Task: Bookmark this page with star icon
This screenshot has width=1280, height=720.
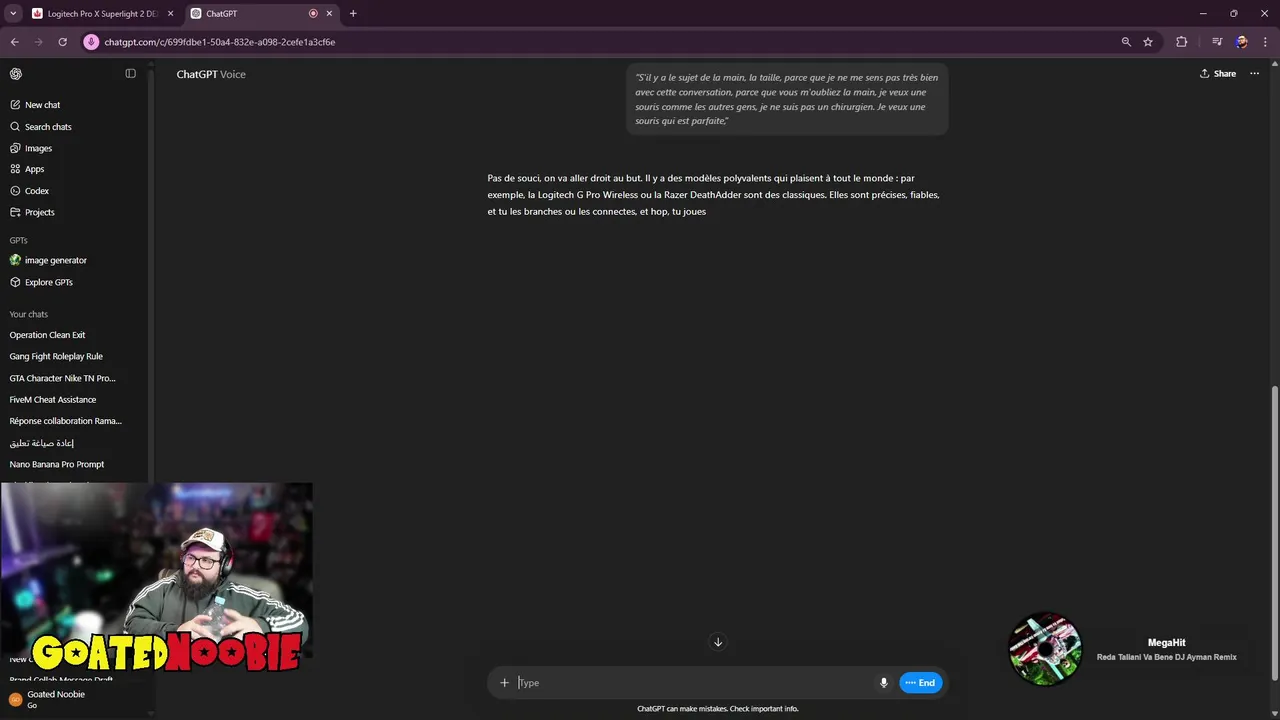Action: [x=1148, y=42]
